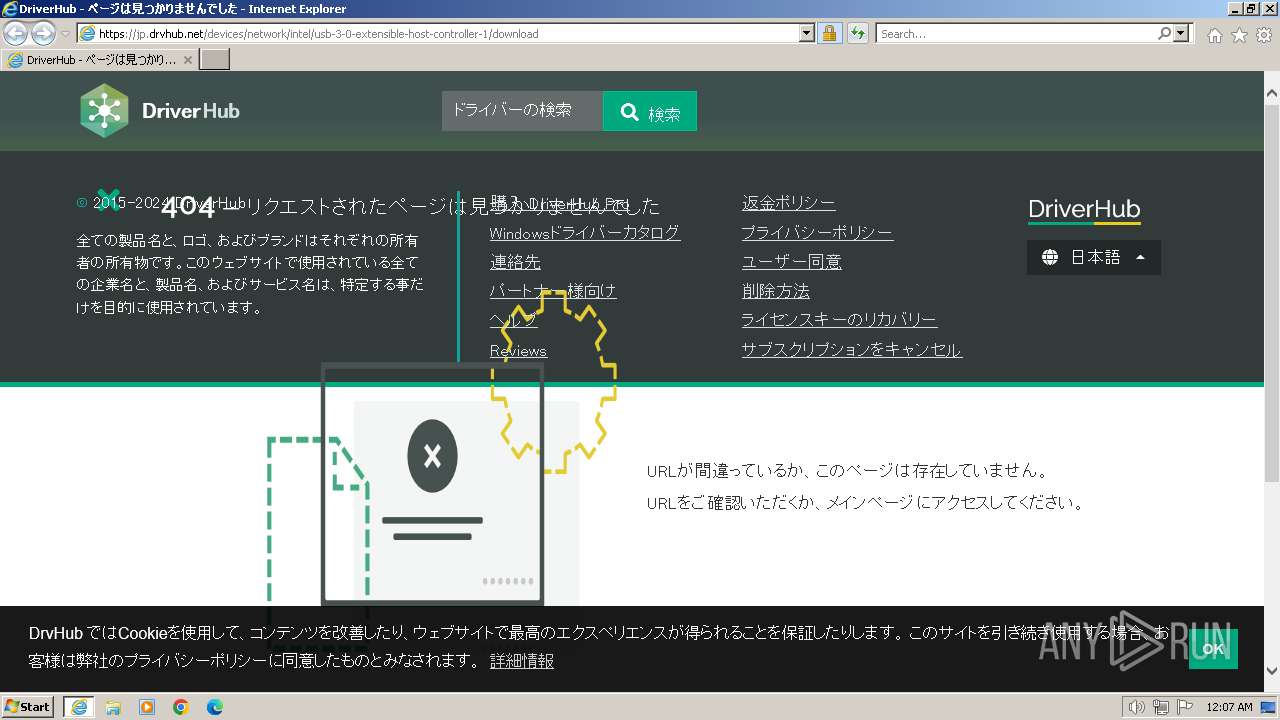
Task: Open the ユーザー同意 link
Action: tap(791, 262)
